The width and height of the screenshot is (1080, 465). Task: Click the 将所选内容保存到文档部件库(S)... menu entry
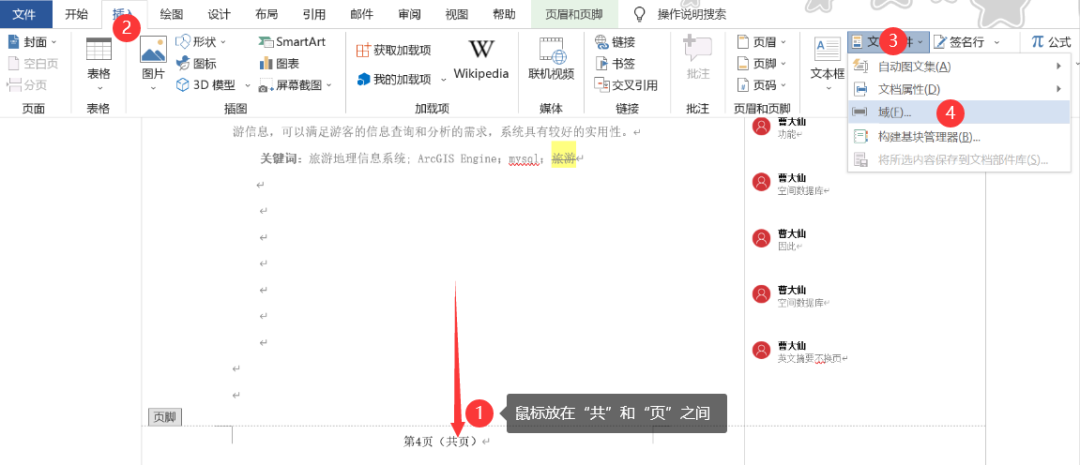pos(959,160)
